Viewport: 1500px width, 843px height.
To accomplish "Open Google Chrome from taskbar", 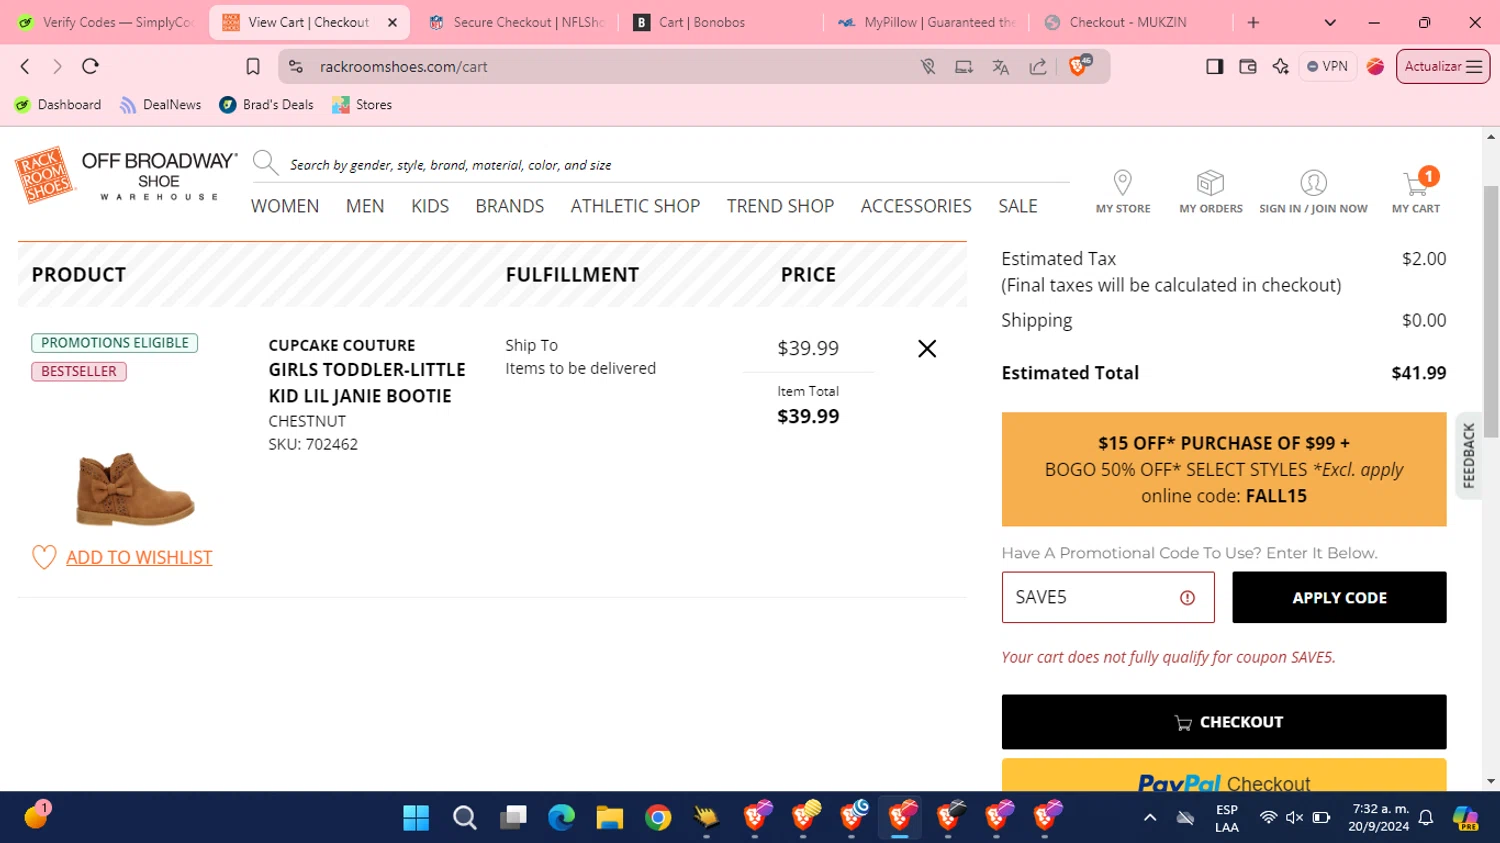I will [x=658, y=818].
